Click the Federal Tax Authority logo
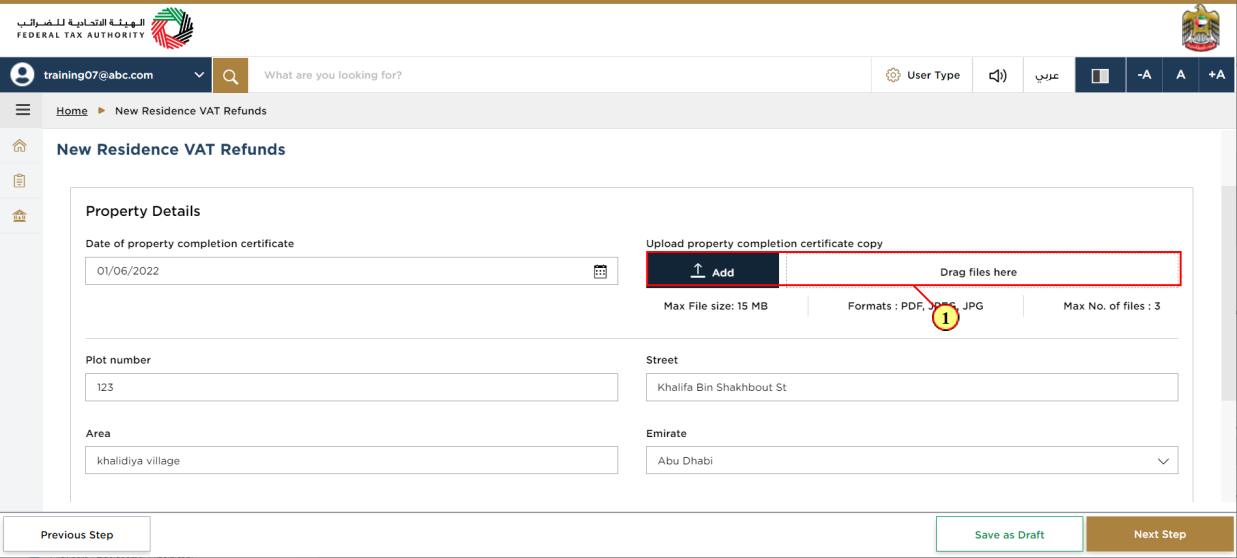 104,29
